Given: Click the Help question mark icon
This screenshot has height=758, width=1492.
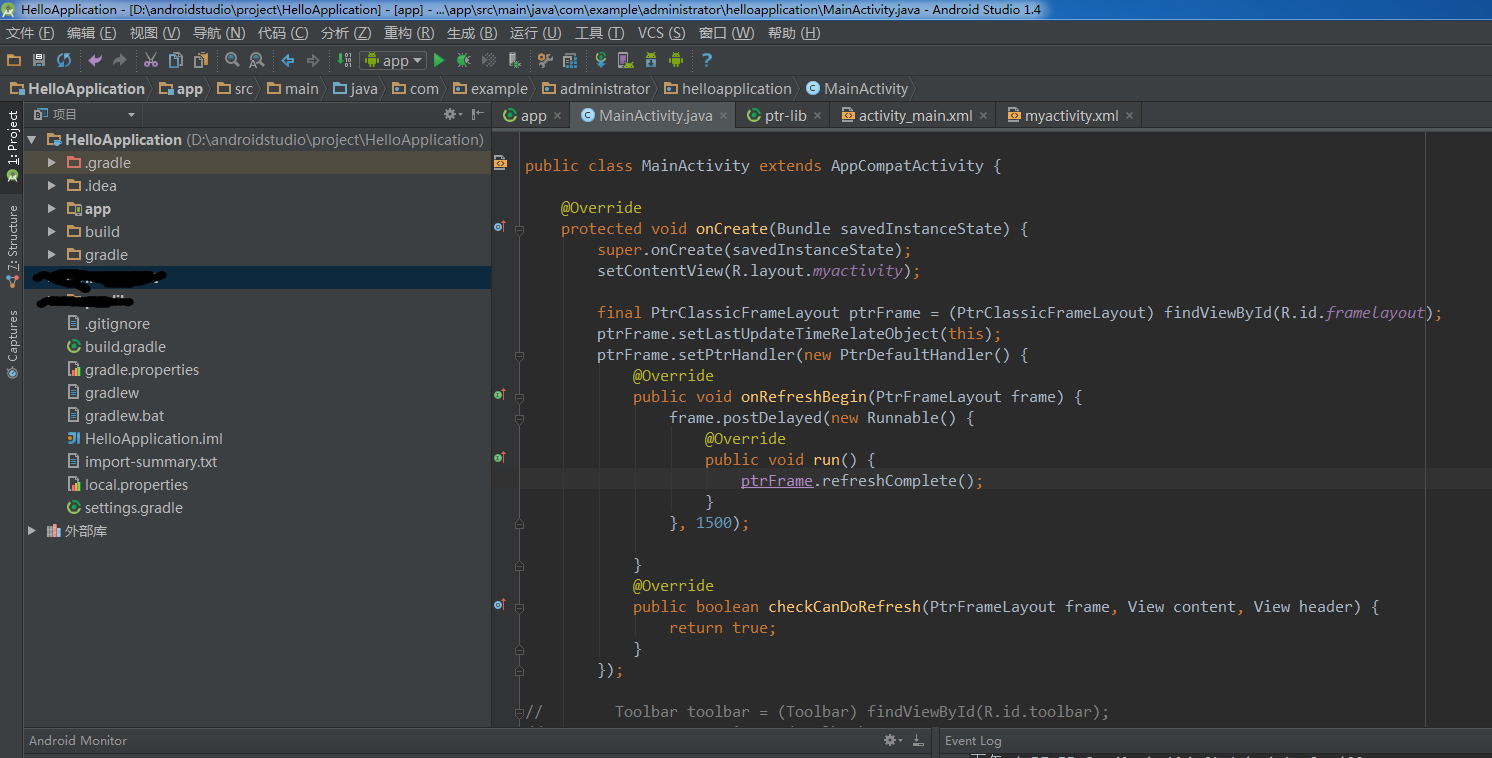Looking at the screenshot, I should [707, 61].
